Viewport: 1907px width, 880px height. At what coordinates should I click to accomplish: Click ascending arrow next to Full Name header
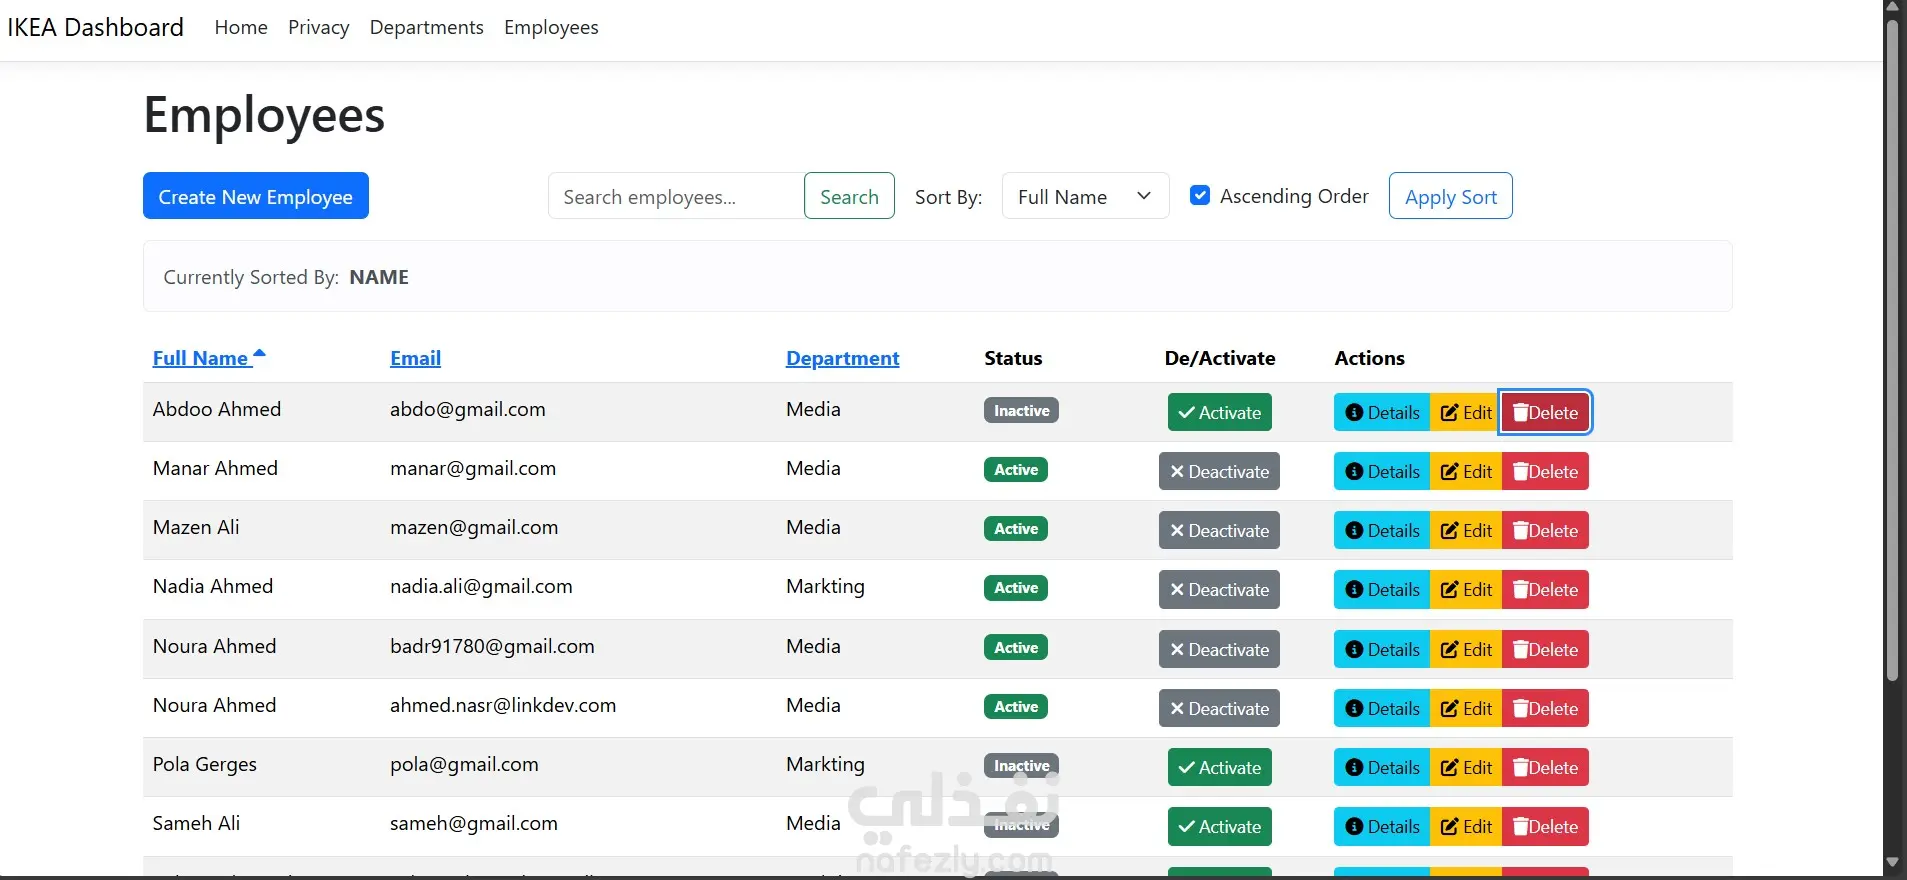pos(259,353)
